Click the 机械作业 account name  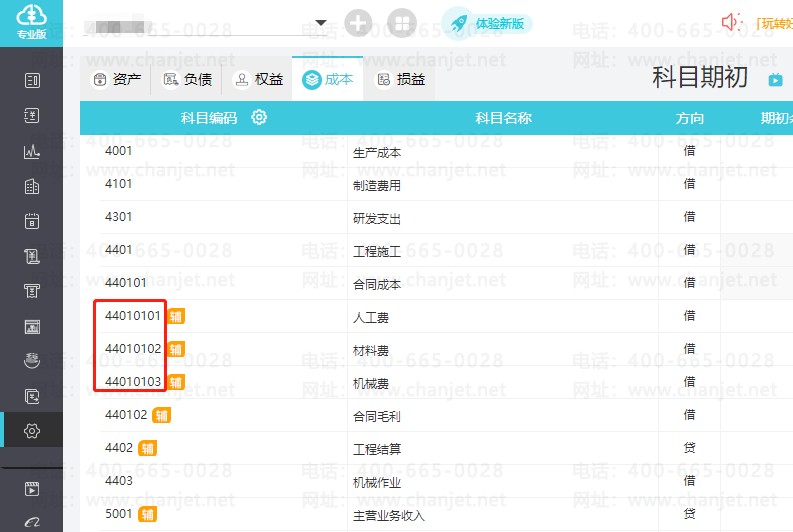377,482
